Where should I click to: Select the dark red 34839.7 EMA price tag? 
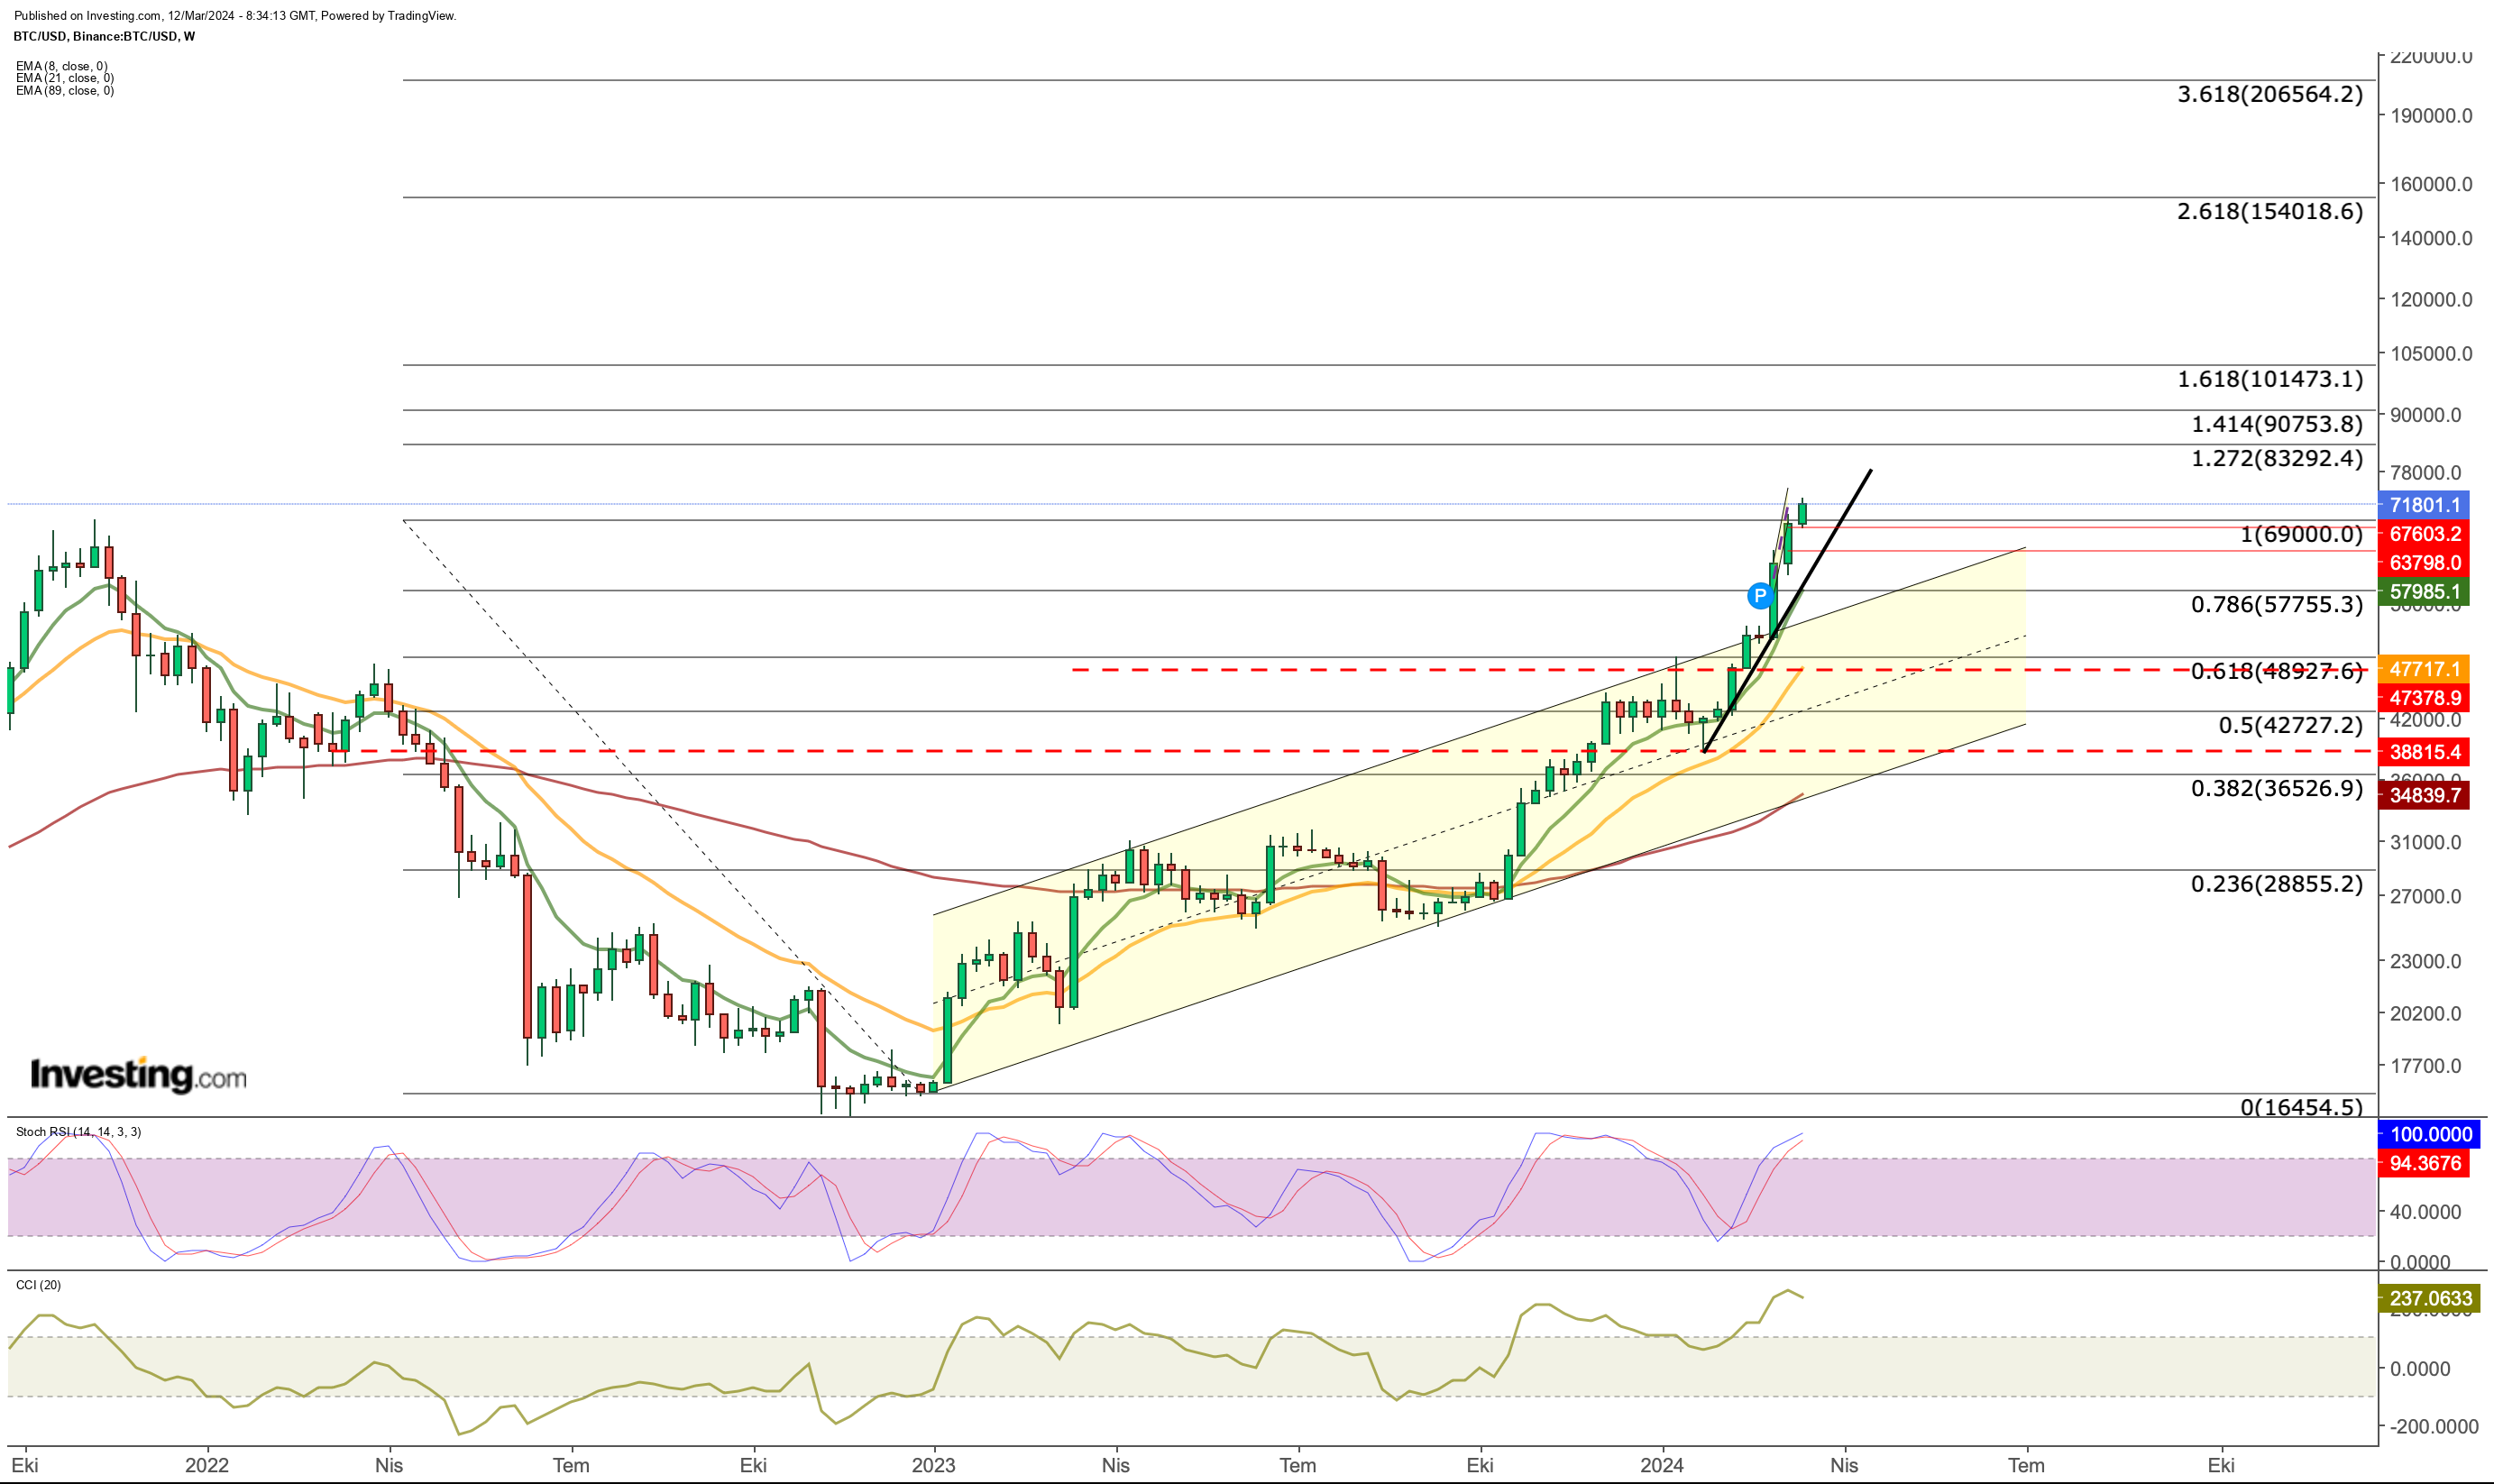(2424, 796)
